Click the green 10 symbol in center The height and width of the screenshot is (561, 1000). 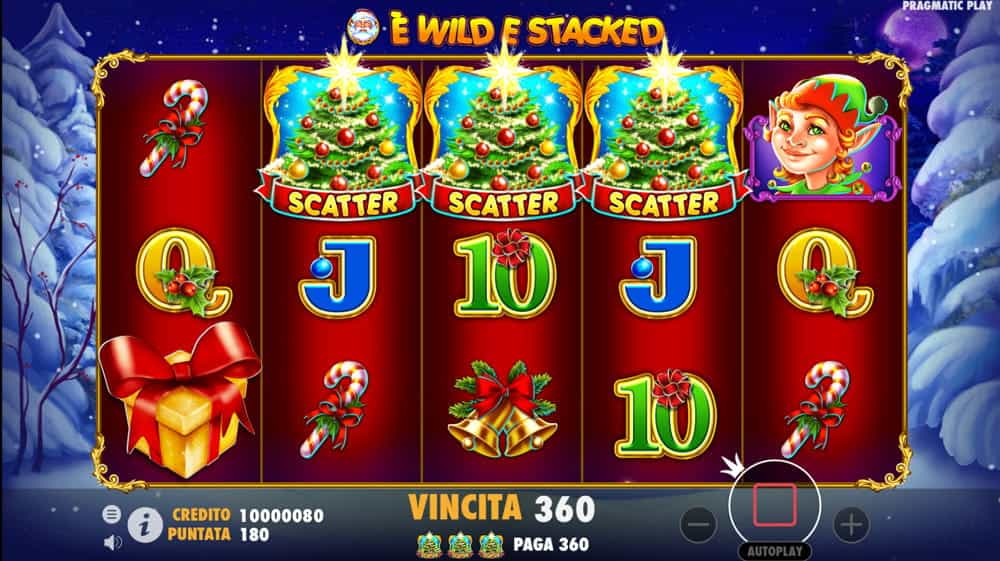pos(504,273)
